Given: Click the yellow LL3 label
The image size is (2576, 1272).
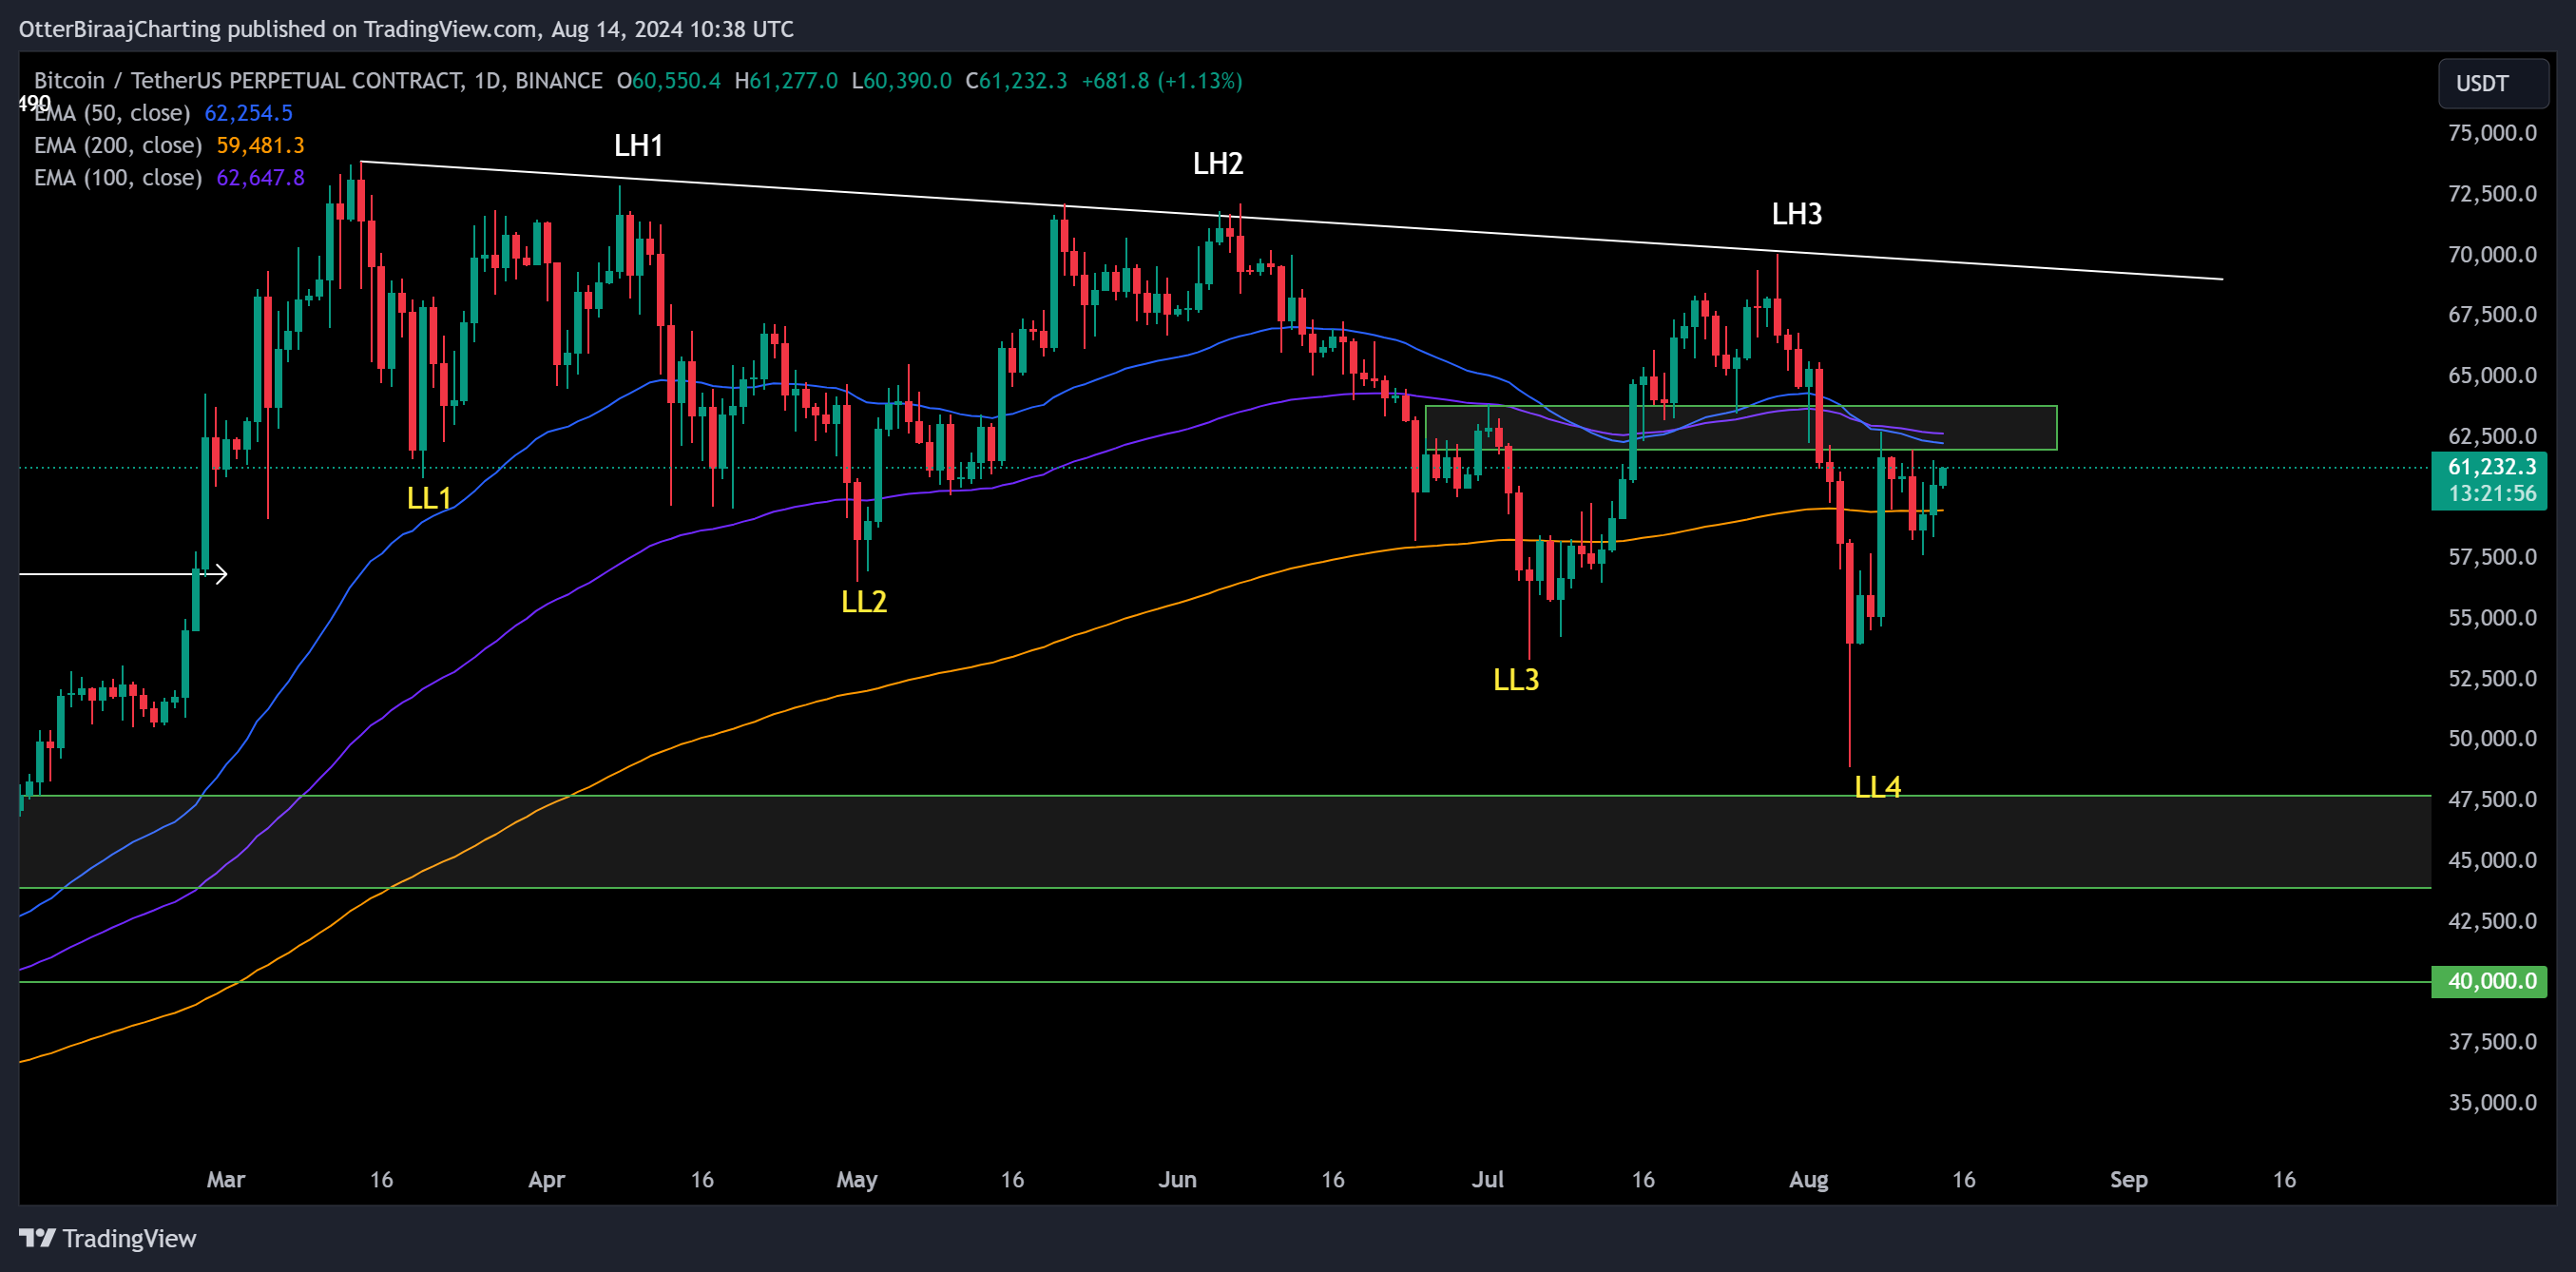Looking at the screenshot, I should coord(1516,680).
